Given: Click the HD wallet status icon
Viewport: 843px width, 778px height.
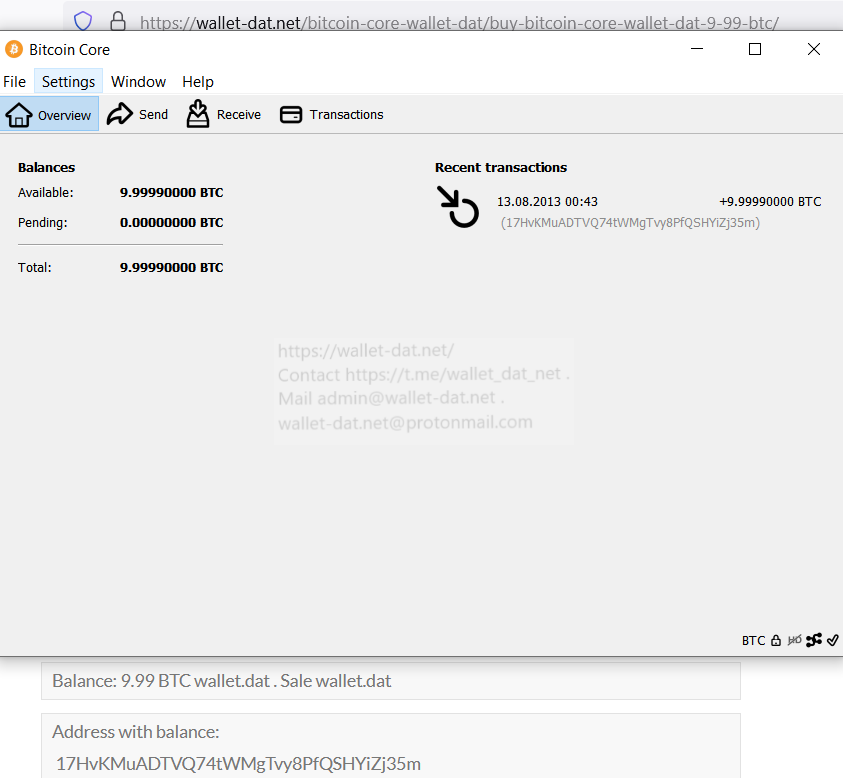Looking at the screenshot, I should coord(795,640).
